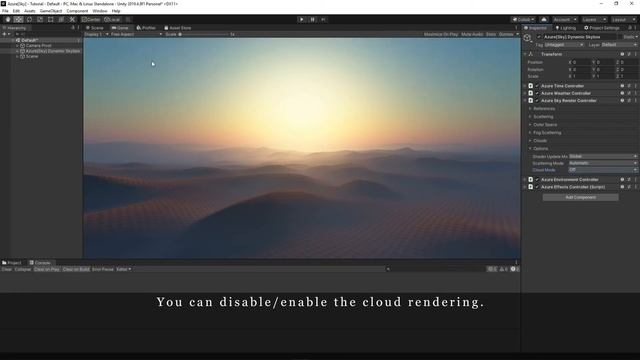Screen dimensions: 640x360
Task: Select the Move tool in toolbar
Action: [x=18, y=20]
